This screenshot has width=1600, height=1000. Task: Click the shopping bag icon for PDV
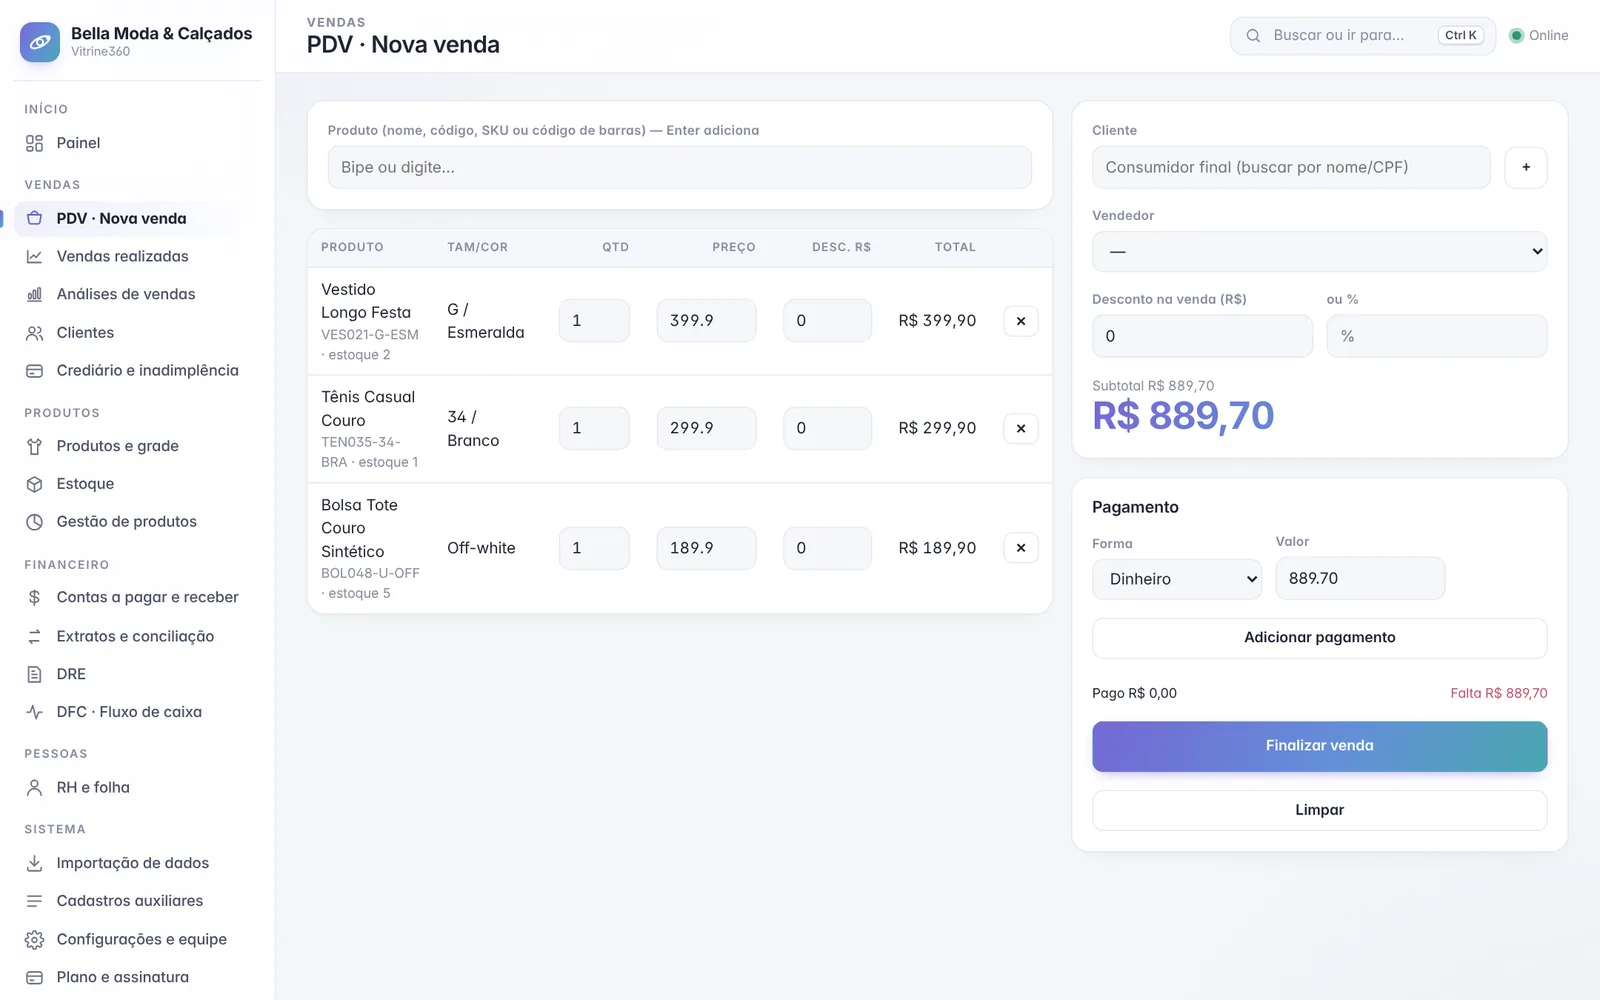(x=34, y=218)
